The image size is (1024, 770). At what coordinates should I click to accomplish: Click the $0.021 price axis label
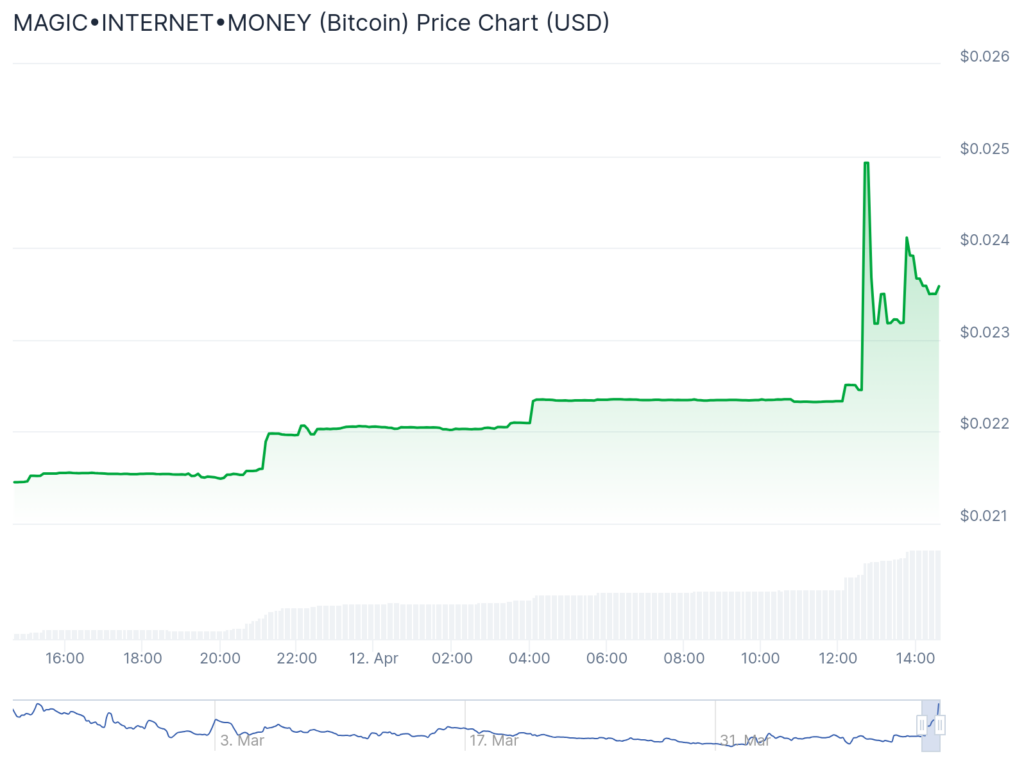pos(984,516)
